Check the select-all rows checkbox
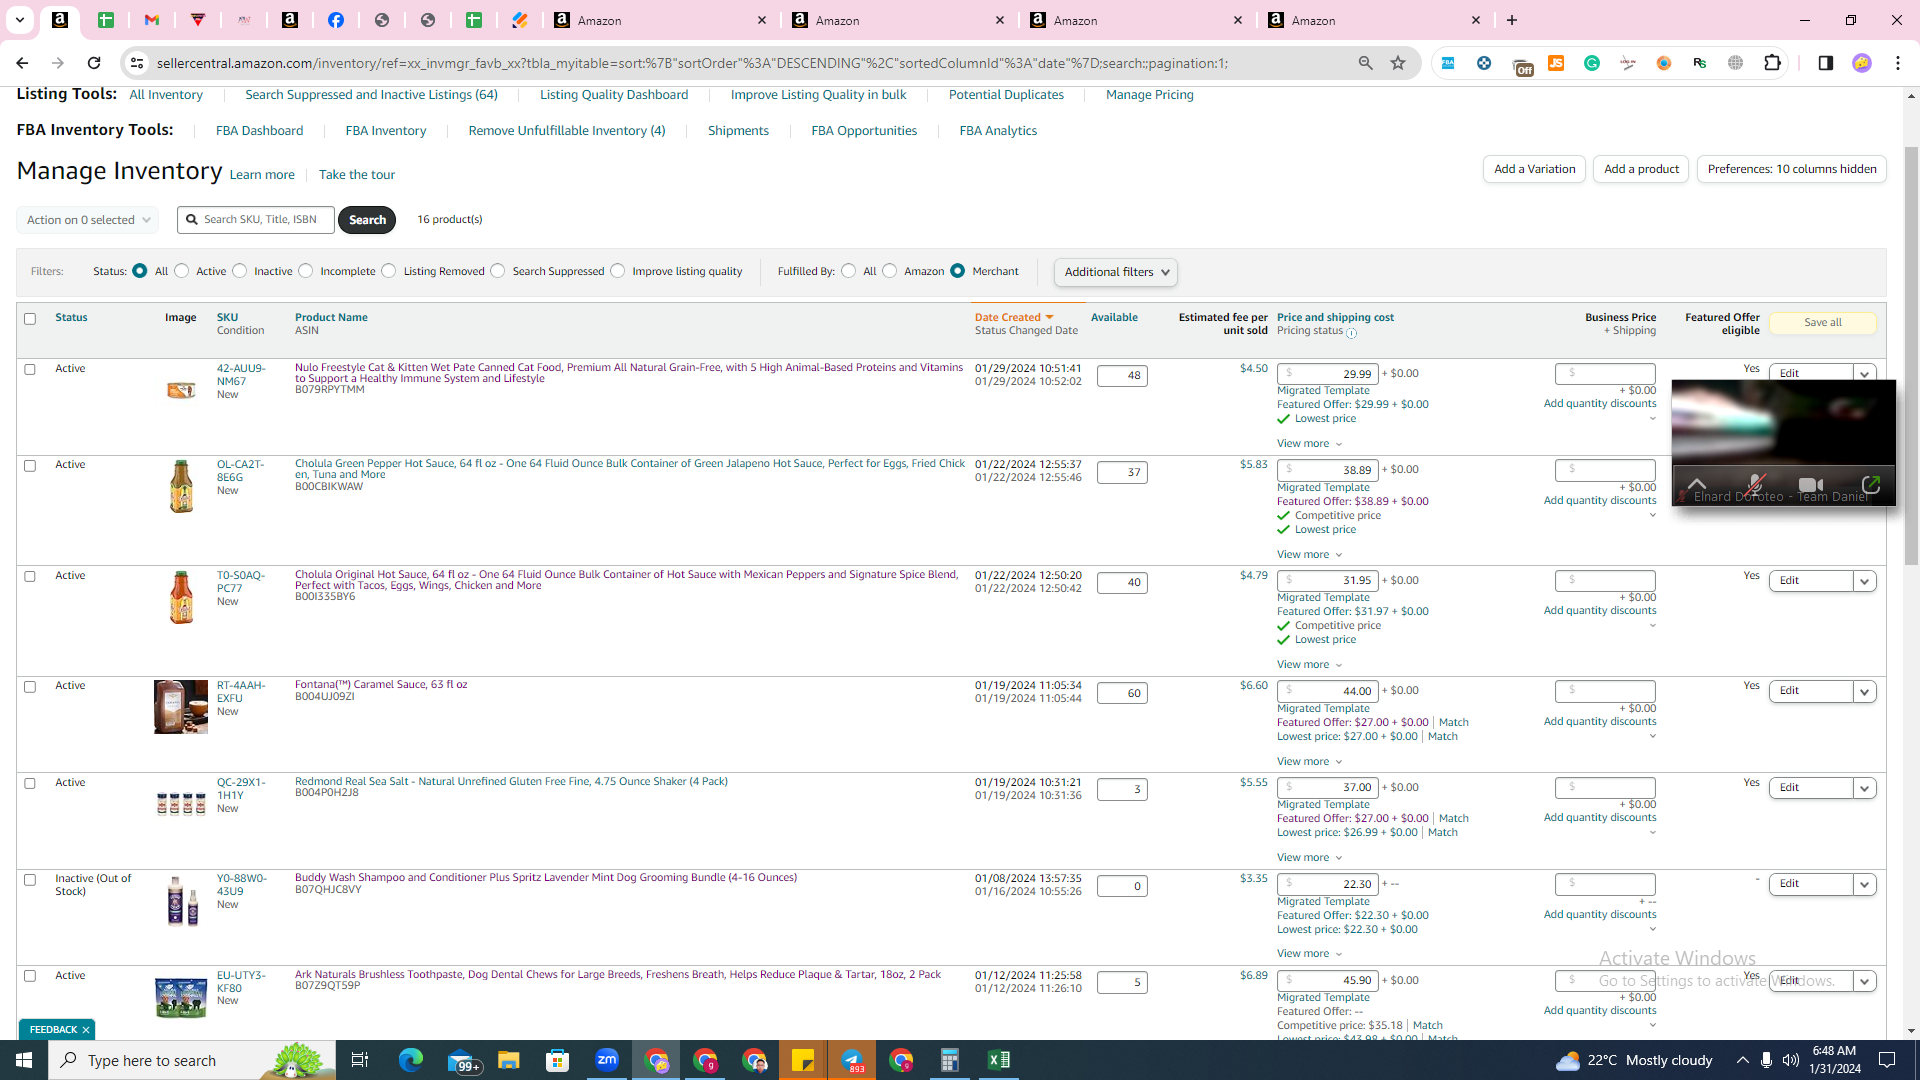The height and width of the screenshot is (1080, 1920). click(x=30, y=319)
